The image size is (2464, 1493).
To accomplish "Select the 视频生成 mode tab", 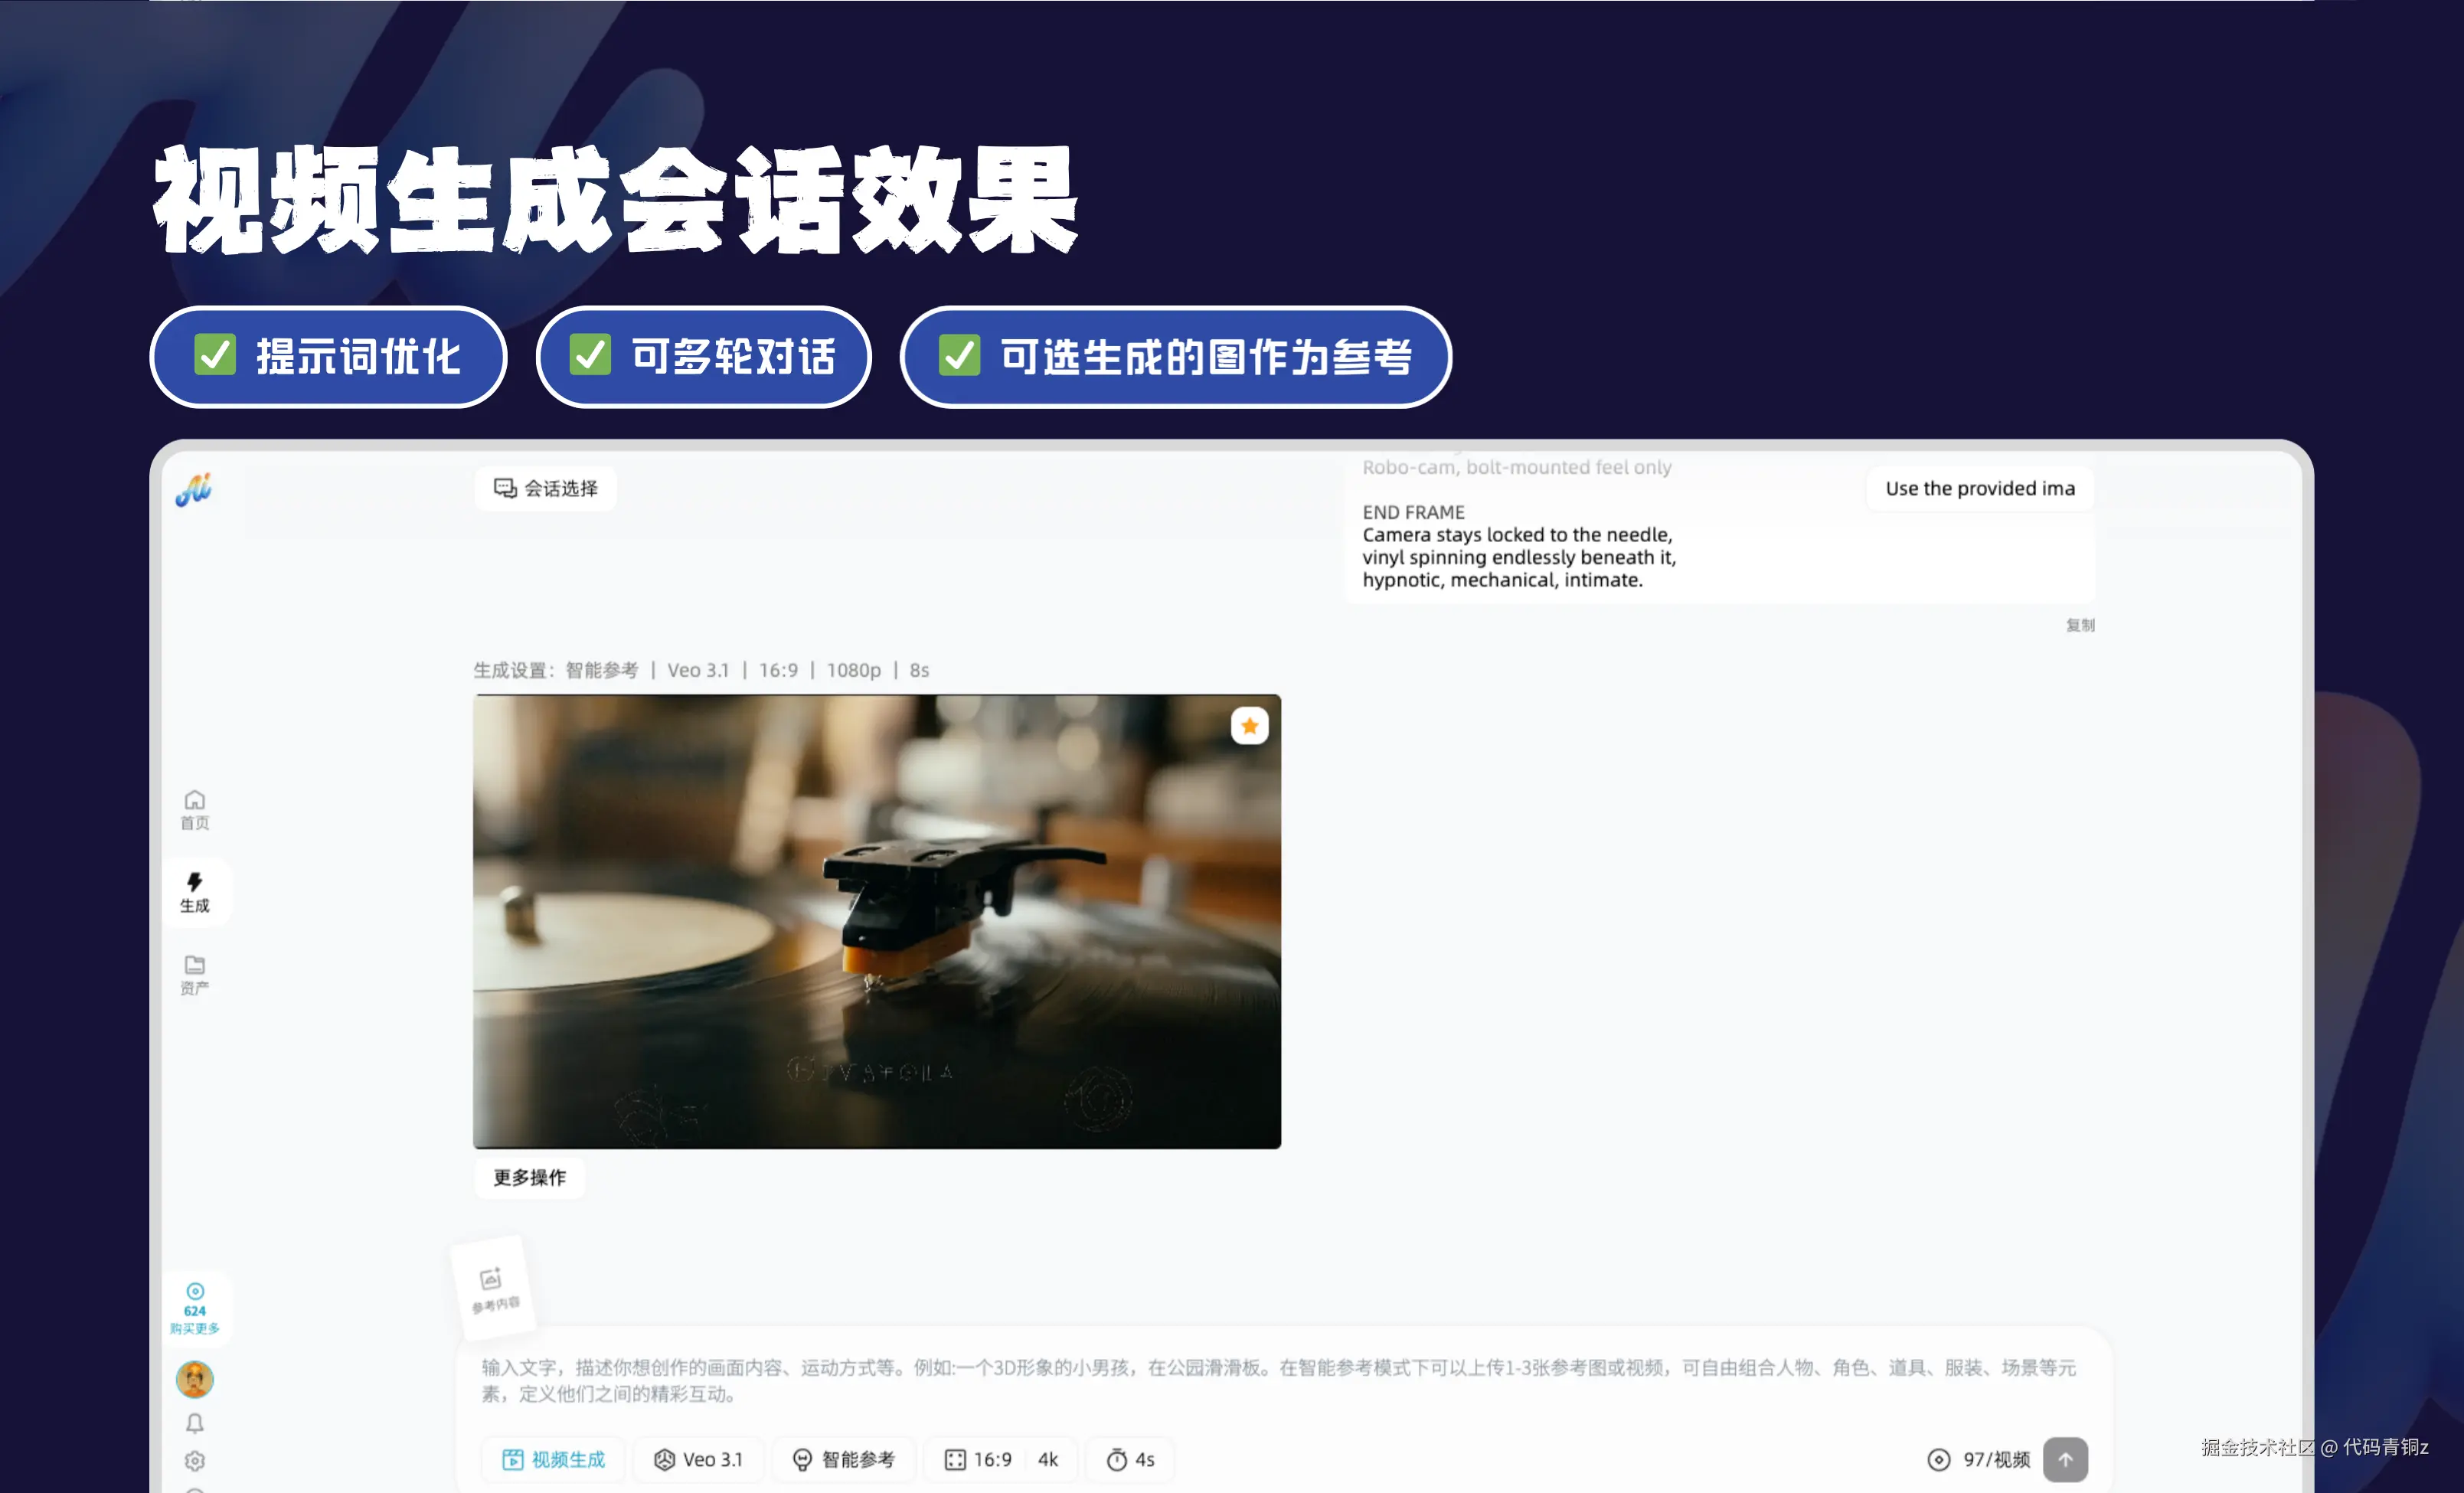I will coord(554,1459).
